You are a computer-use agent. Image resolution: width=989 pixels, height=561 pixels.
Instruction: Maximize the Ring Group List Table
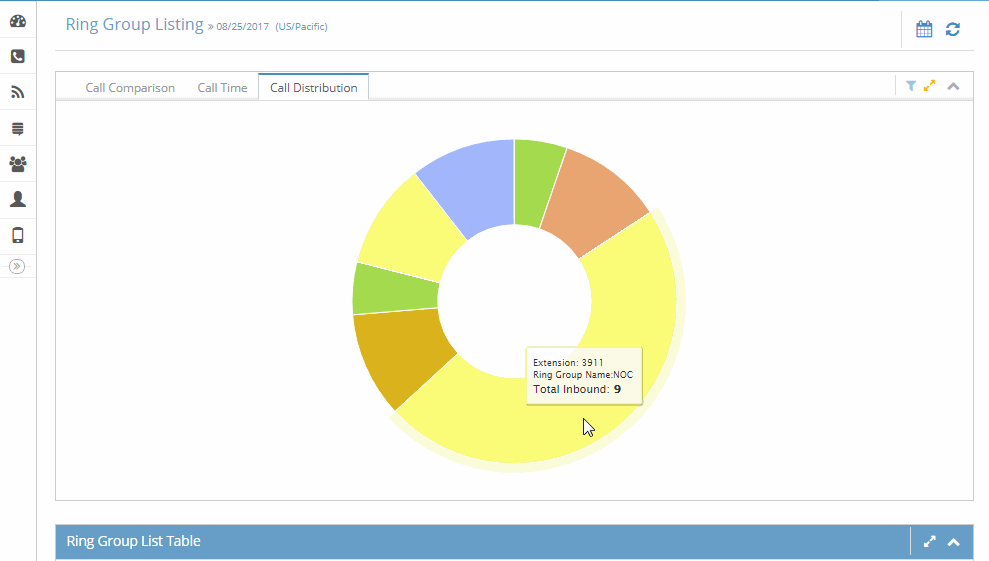pyautogui.click(x=929, y=541)
